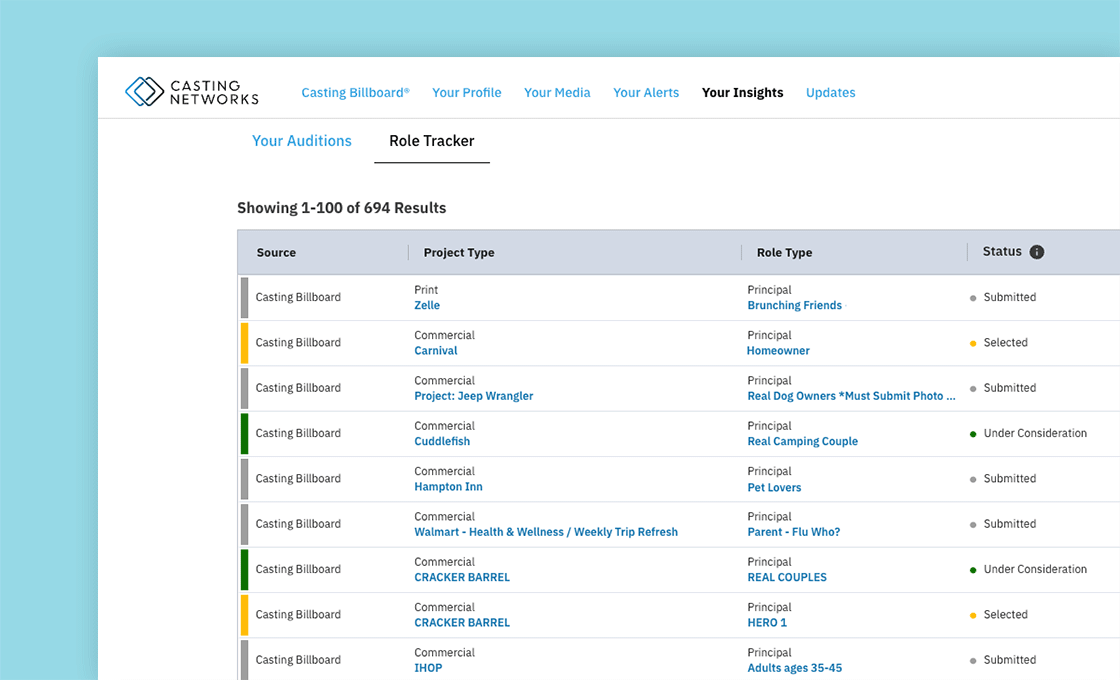Select Your Insights in navigation
Viewport: 1120px width, 680px height.
(742, 93)
